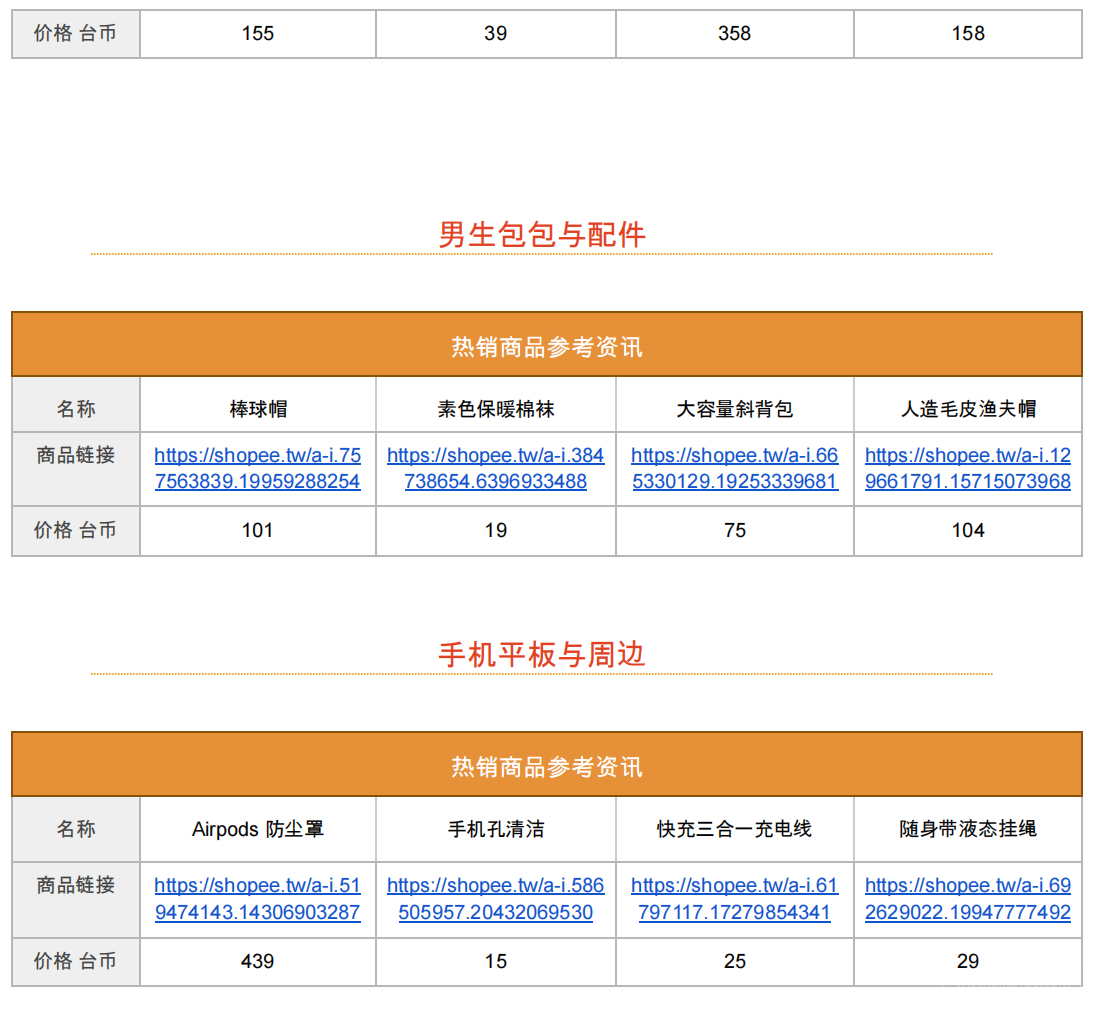Click the 名称 row label cell

(x=75, y=404)
